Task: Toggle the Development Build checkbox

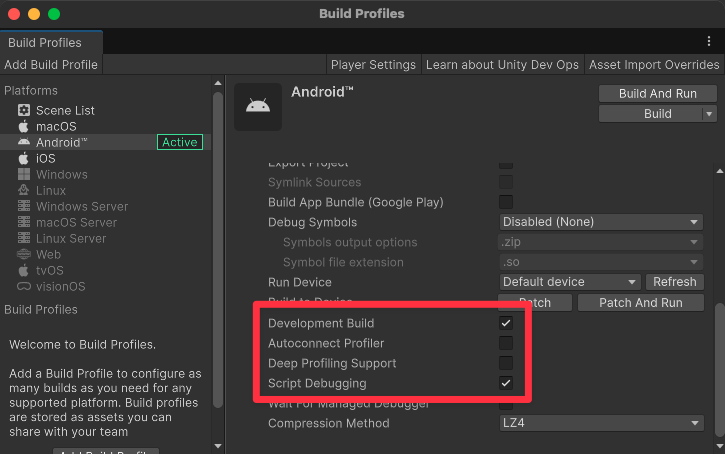Action: 506,323
